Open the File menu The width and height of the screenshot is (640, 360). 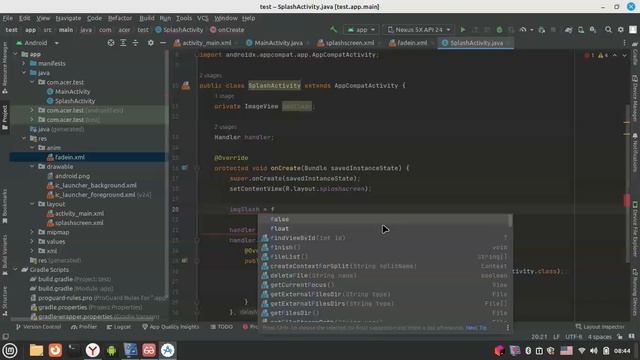(8, 18)
